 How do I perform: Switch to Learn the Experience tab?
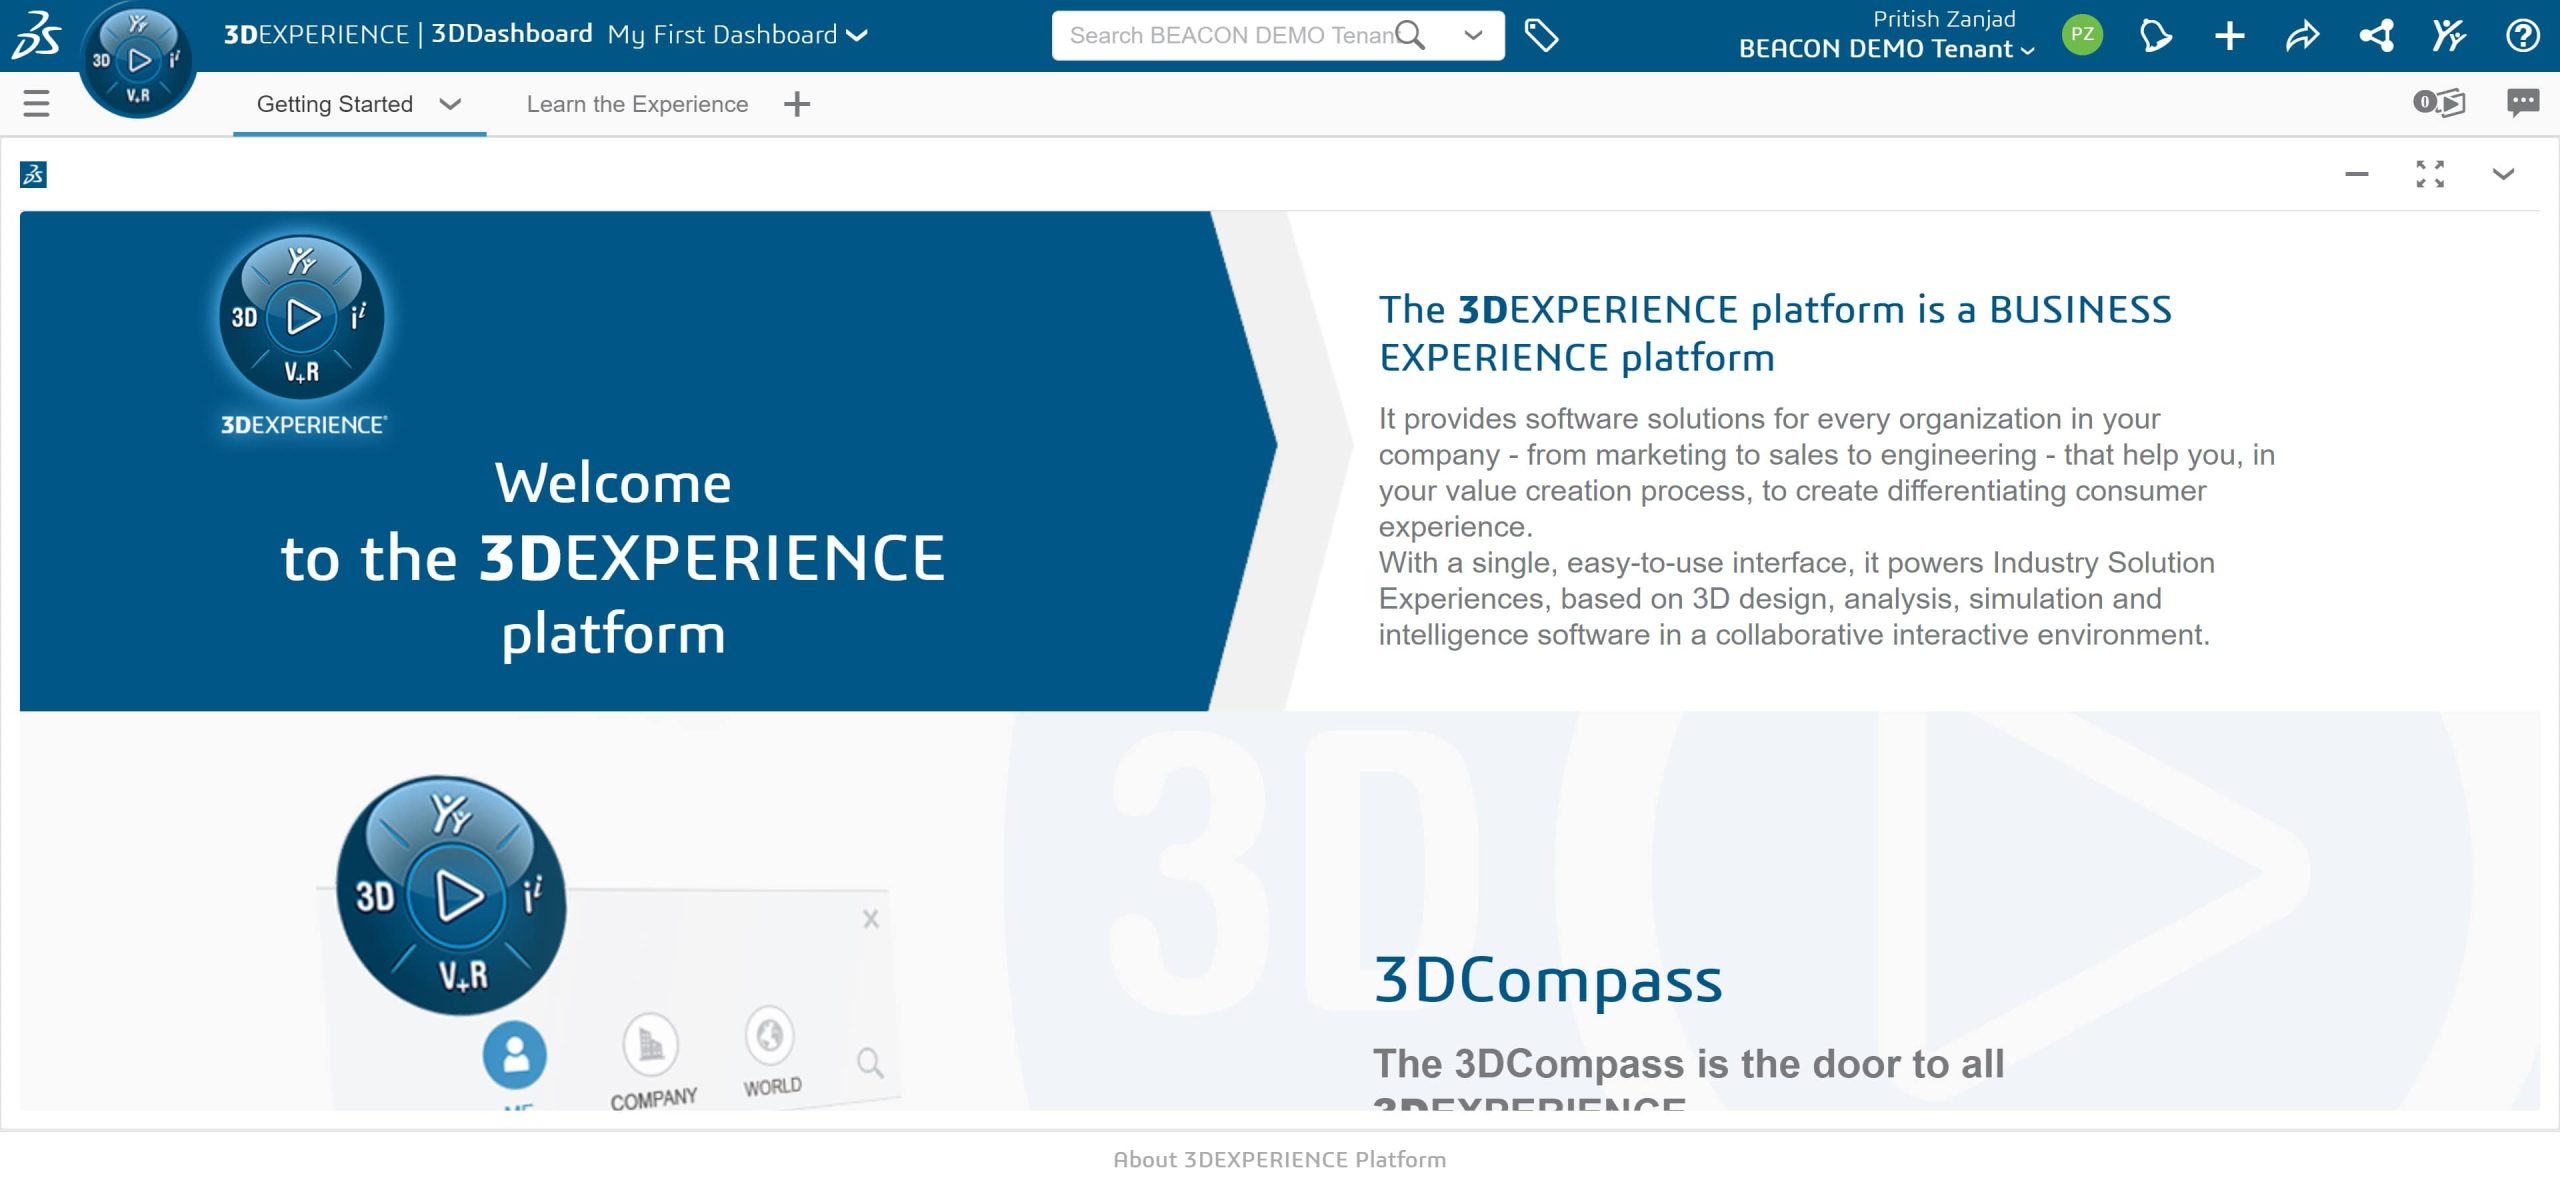tap(637, 104)
